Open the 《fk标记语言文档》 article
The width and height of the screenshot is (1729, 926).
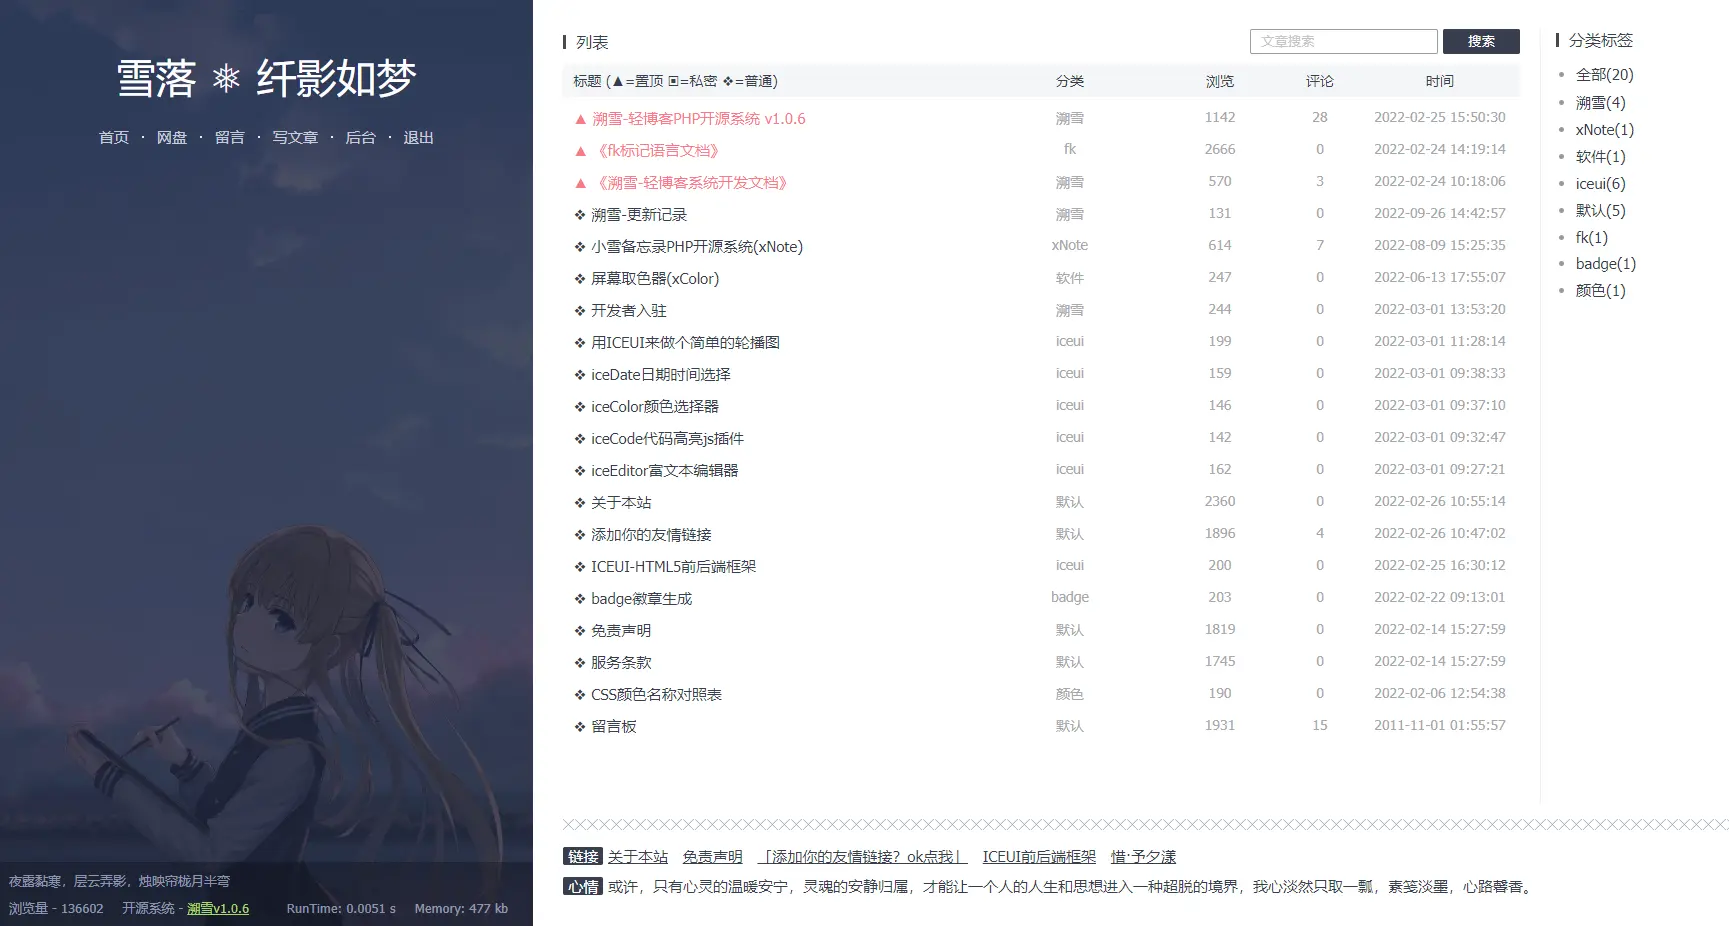(x=658, y=151)
